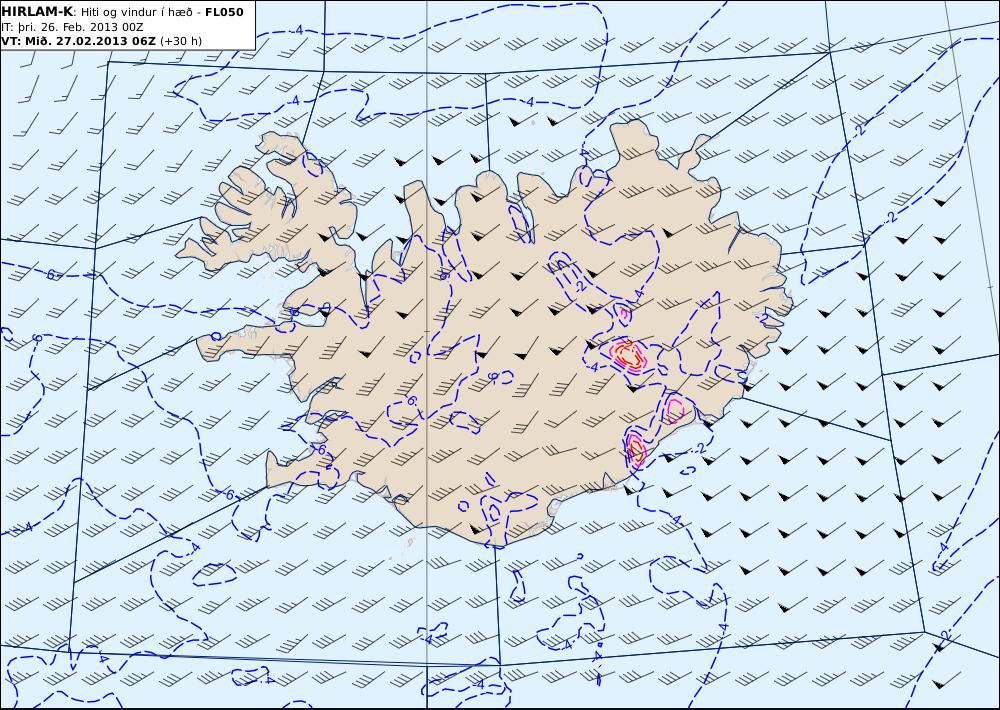Click the 'VT: Mið. 27.02.2013 06Z' valid time
The height and width of the screenshot is (710, 1000).
click(x=78, y=41)
